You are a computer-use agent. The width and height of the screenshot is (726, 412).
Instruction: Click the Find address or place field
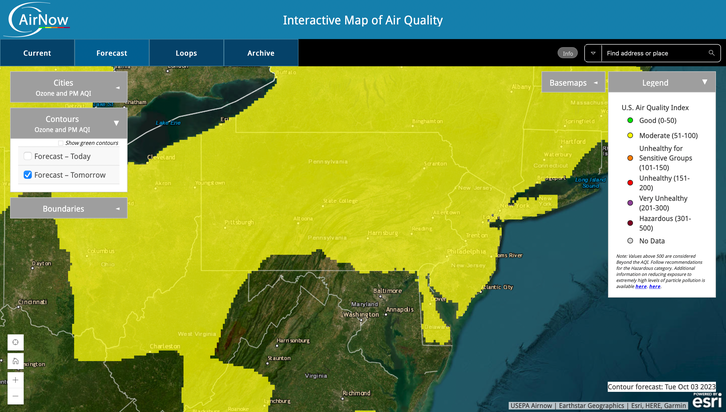pos(650,52)
